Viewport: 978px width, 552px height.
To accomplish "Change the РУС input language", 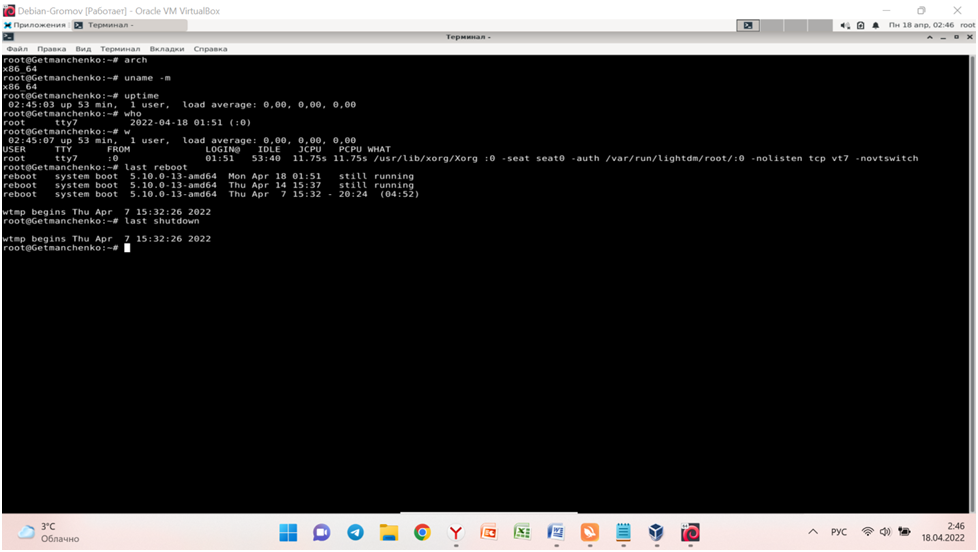I will (839, 532).
